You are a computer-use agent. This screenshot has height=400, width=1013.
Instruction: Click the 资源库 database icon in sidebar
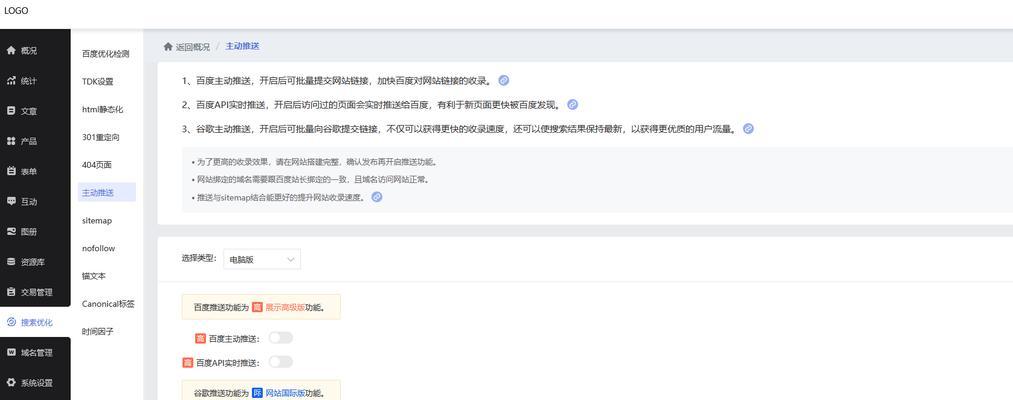click(x=11, y=262)
